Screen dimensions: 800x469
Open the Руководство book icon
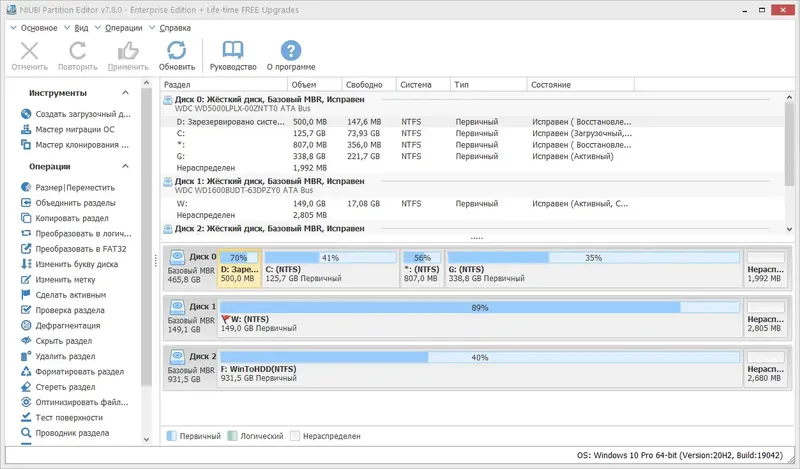[x=233, y=51]
